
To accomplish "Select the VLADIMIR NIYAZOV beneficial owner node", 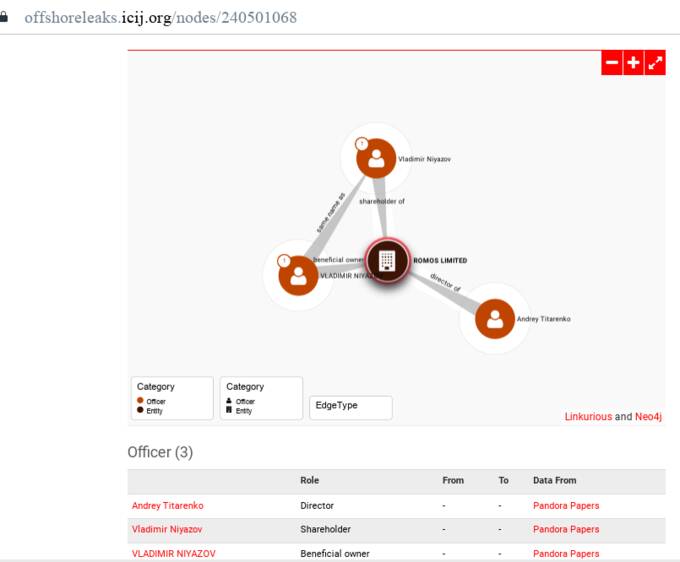I will [298, 274].
